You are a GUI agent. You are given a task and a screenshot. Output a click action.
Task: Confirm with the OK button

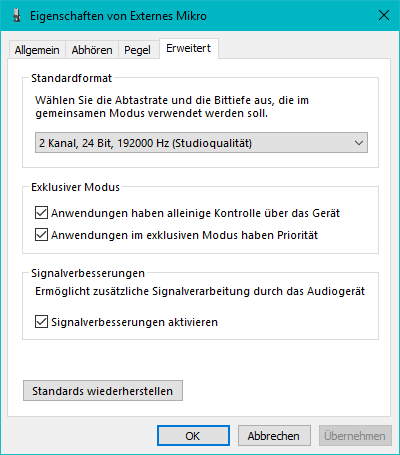pos(193,436)
